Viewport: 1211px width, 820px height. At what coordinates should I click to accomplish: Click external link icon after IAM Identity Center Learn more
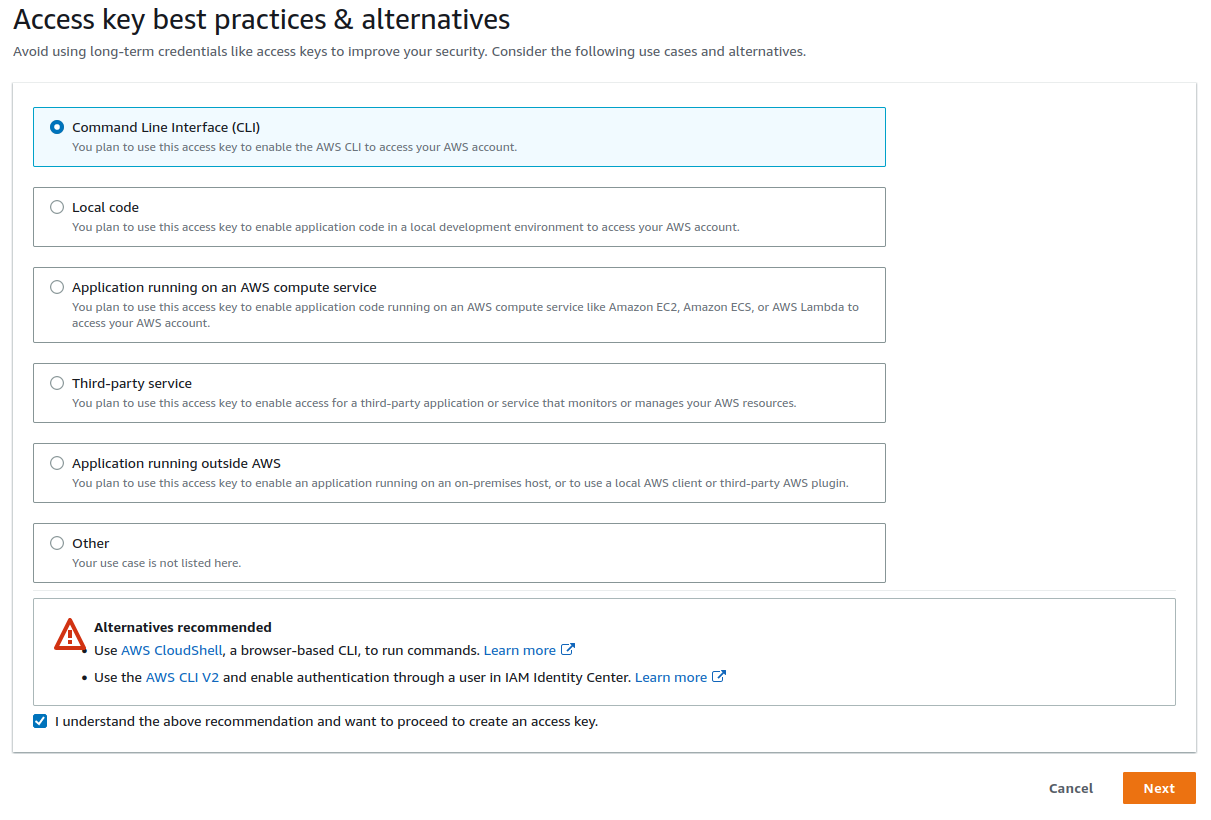click(719, 677)
